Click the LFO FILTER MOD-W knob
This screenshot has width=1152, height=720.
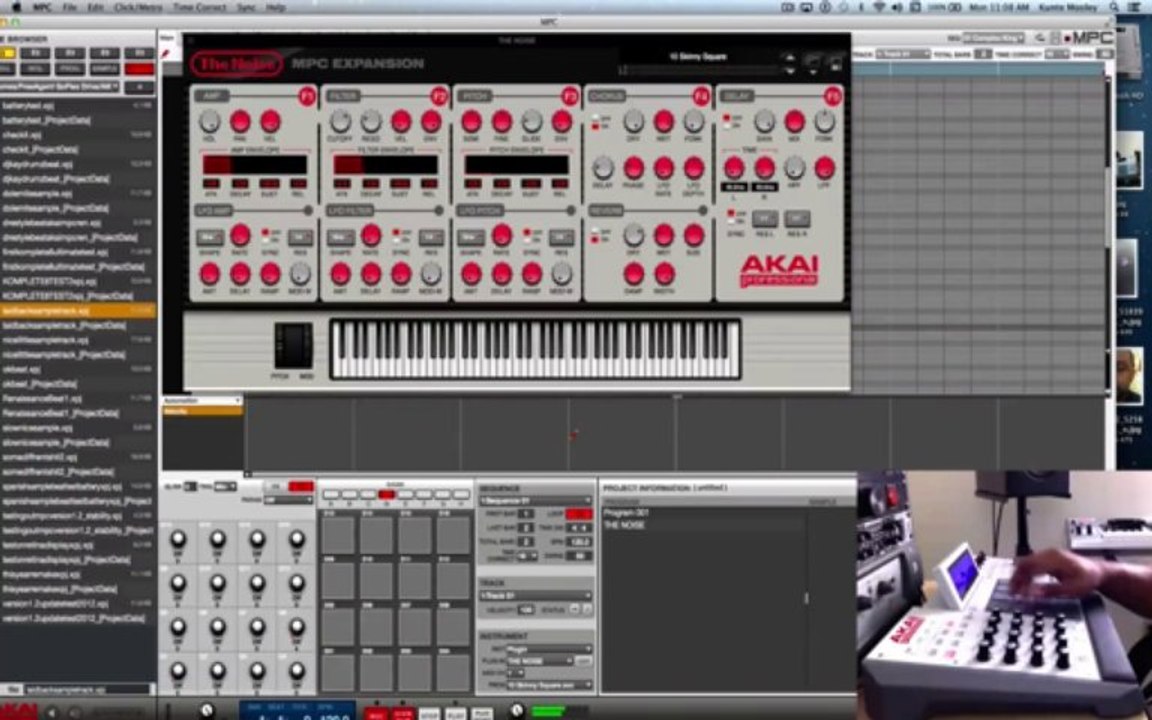click(x=431, y=273)
